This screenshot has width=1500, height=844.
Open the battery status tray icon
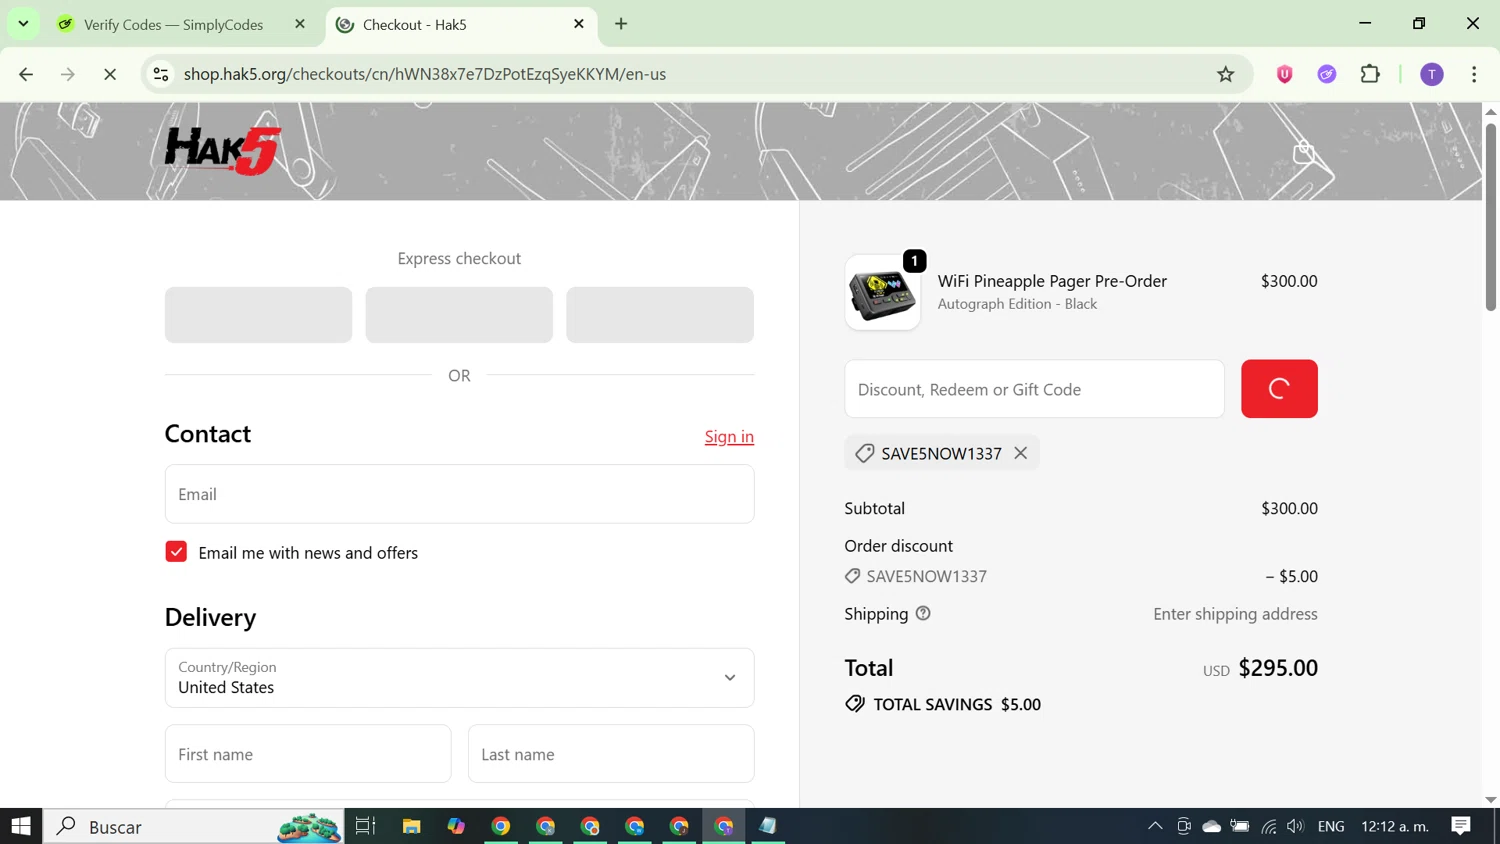[x=1240, y=826]
